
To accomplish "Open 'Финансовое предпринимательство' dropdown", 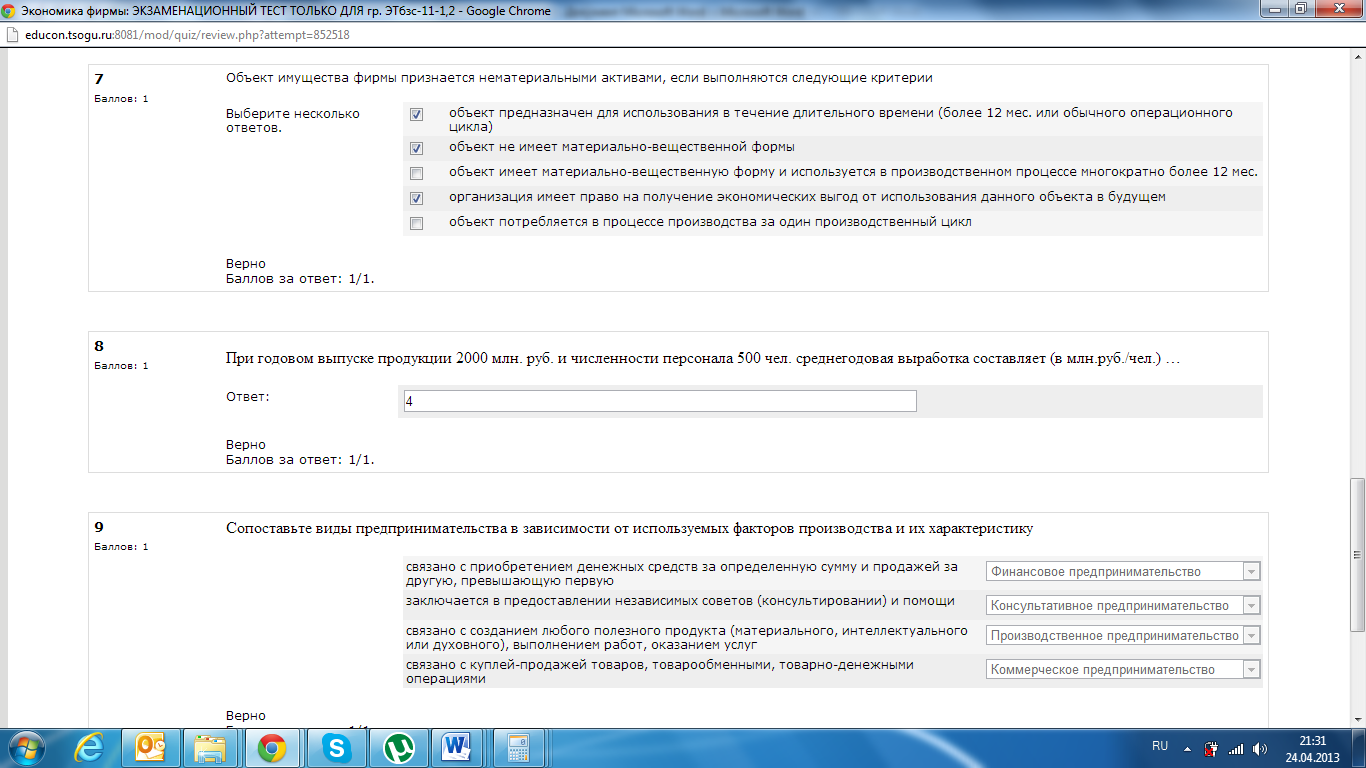I will tap(1123, 571).
